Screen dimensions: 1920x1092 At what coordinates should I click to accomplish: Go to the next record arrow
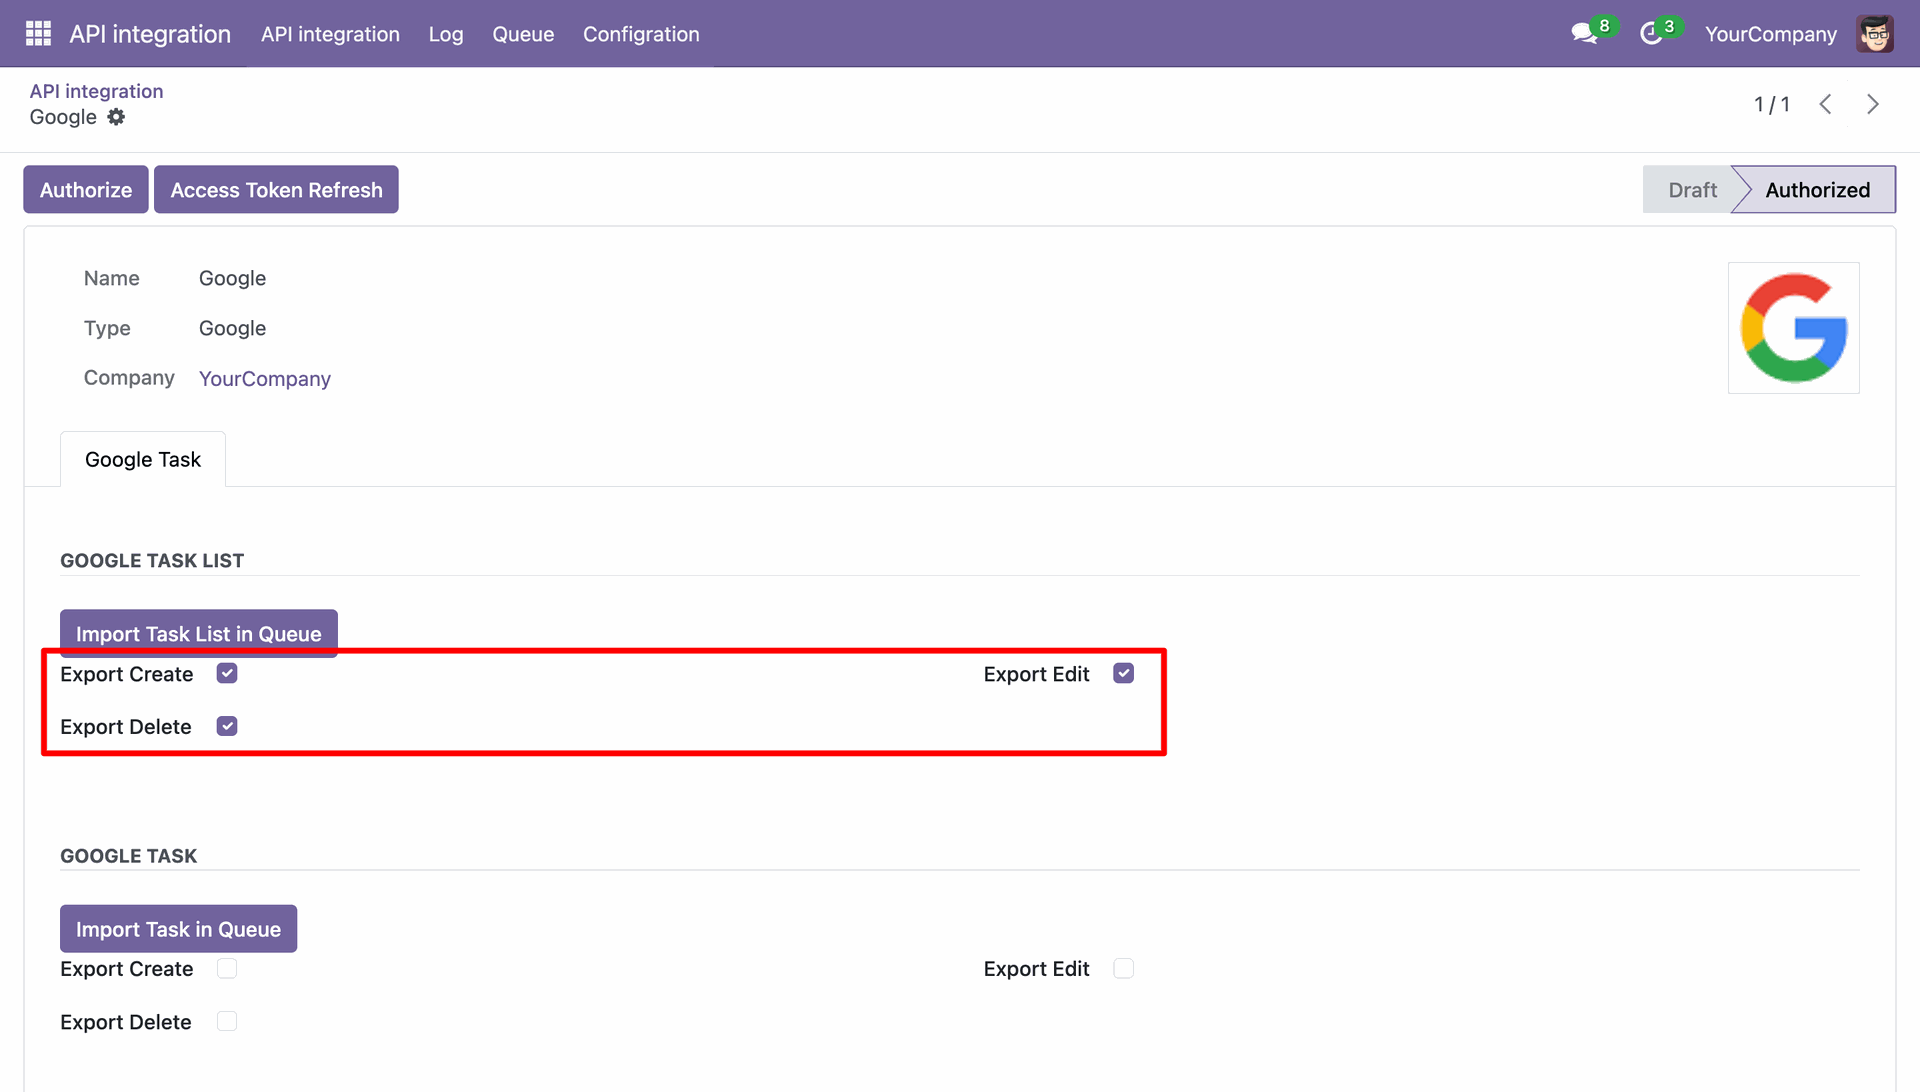[1873, 104]
